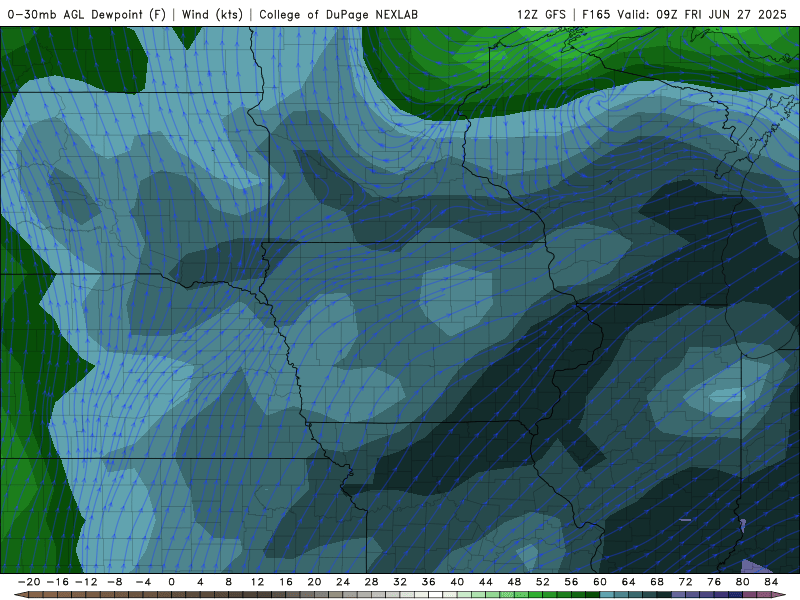Click the '8' legend value
Screen dimensions: 800x600
pos(229,582)
